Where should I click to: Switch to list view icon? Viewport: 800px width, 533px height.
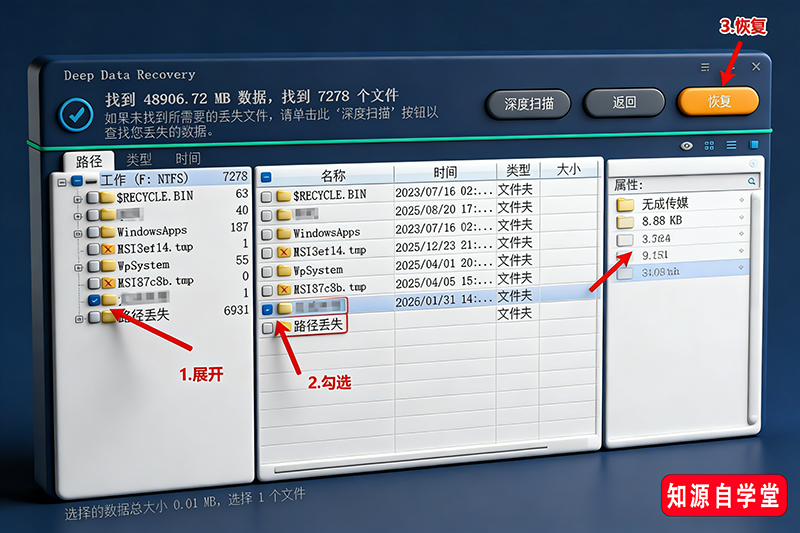tap(731, 146)
